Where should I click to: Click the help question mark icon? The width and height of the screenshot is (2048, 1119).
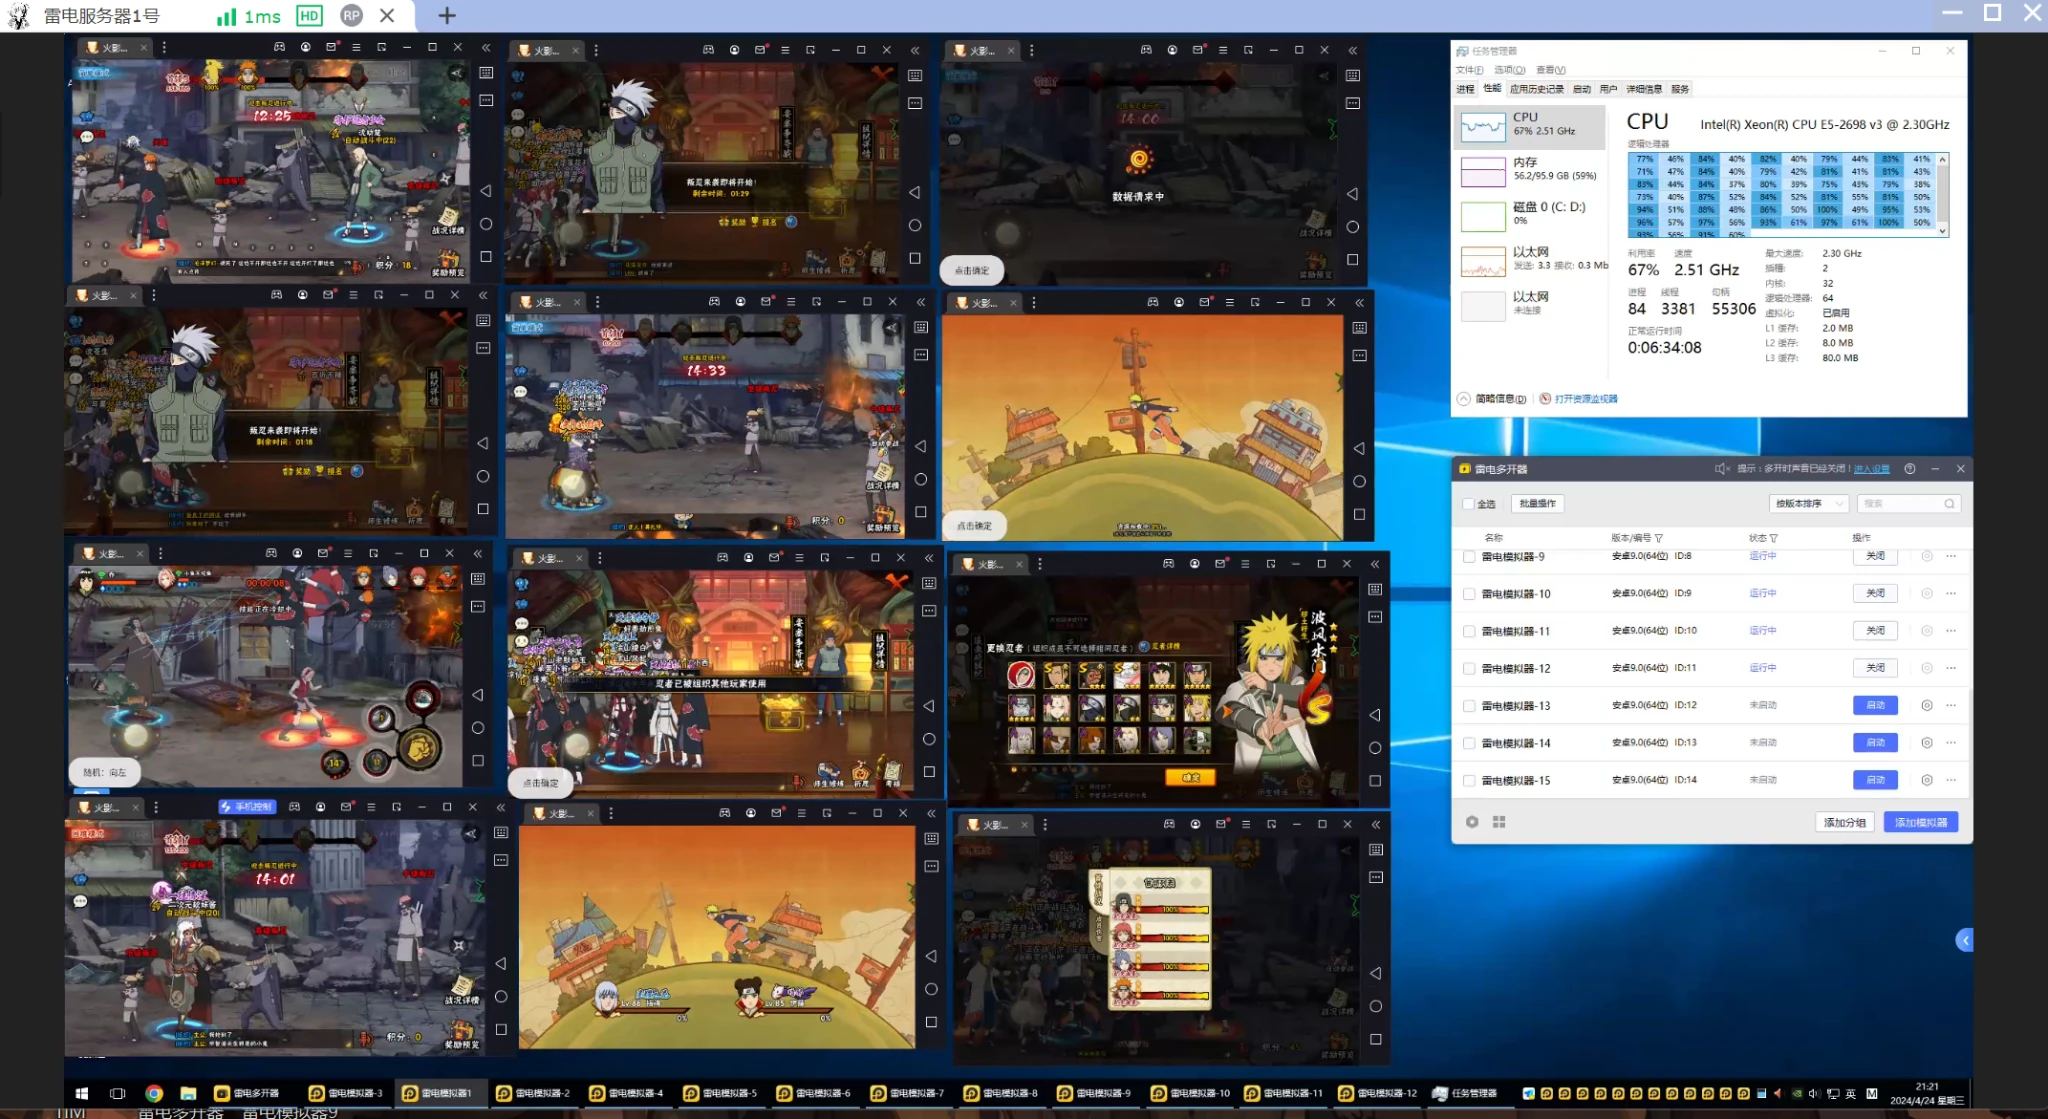(1910, 469)
